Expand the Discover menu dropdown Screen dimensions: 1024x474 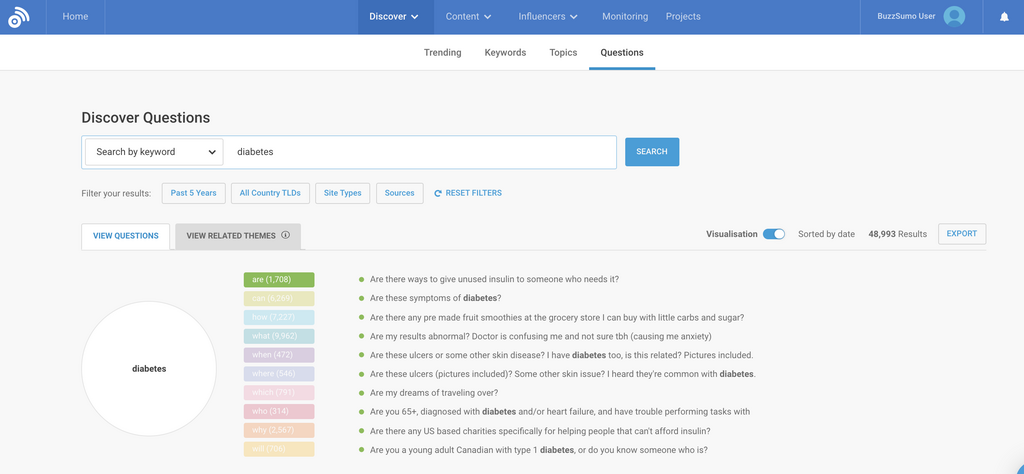click(393, 17)
